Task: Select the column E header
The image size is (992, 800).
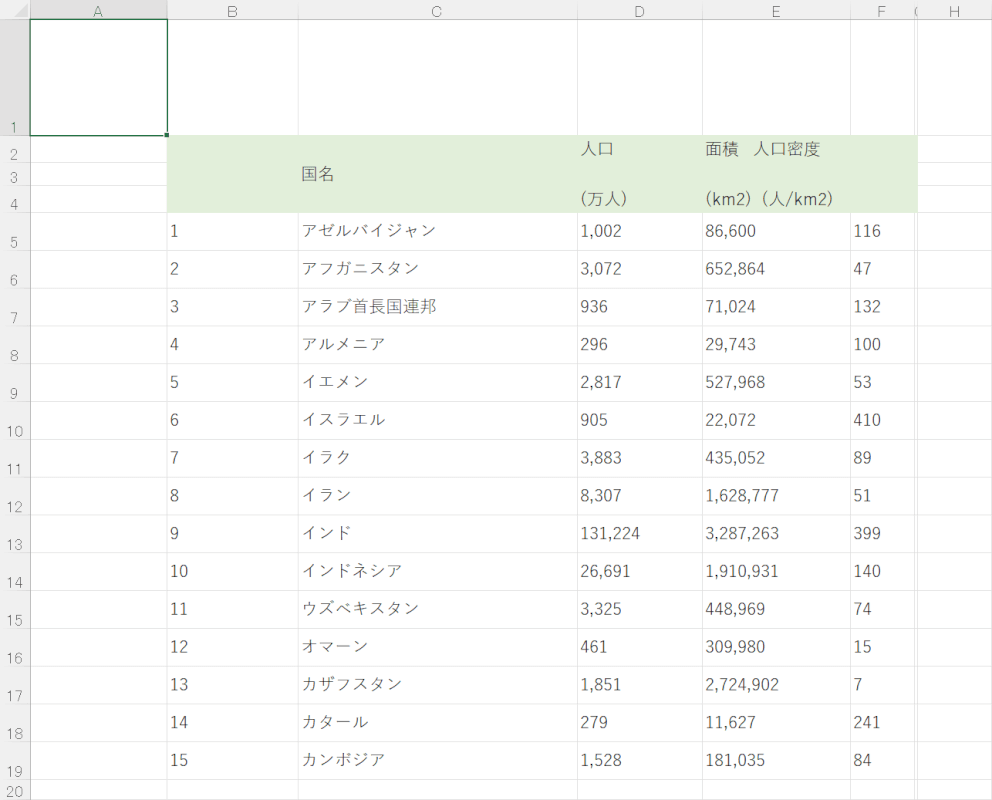Action: coord(776,10)
